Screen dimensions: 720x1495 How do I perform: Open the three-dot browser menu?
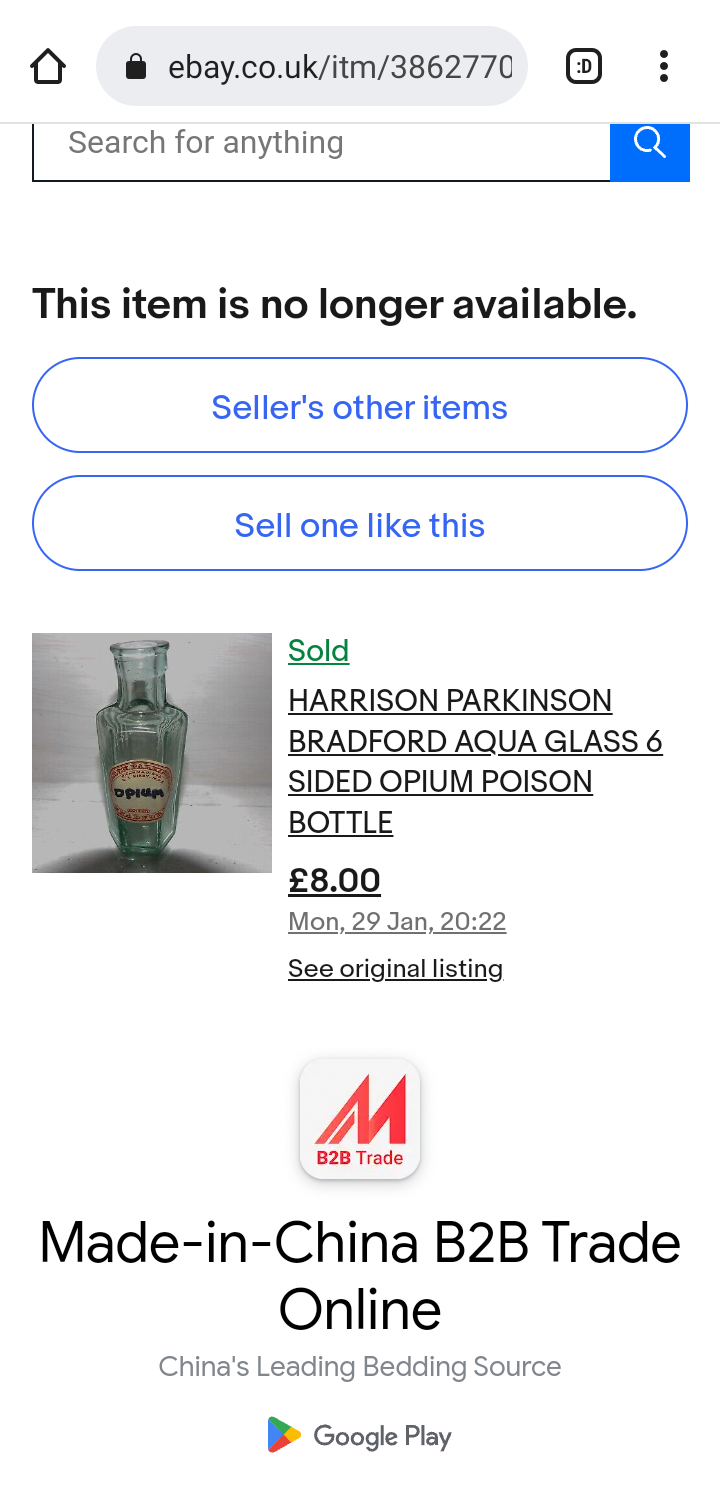pyautogui.click(x=663, y=67)
